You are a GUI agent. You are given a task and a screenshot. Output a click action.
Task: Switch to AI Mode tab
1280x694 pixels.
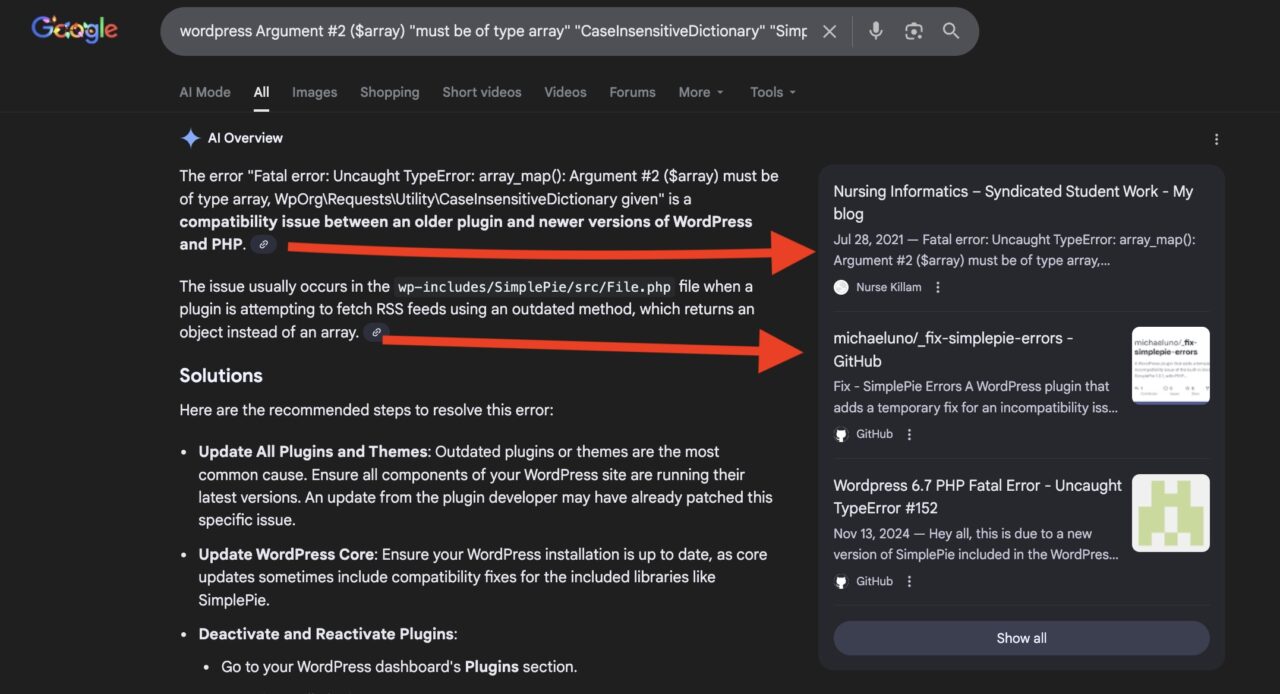tap(205, 92)
